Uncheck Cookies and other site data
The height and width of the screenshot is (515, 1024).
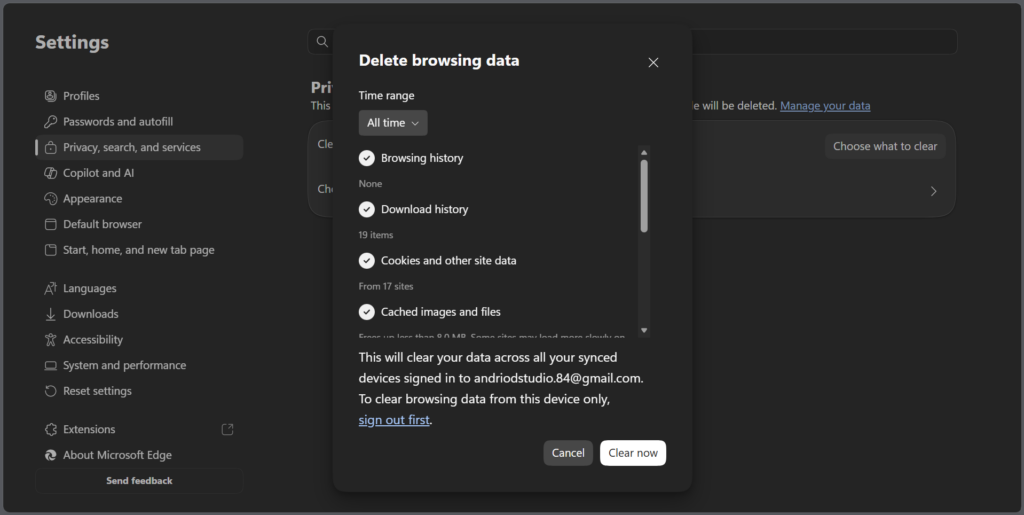click(366, 260)
